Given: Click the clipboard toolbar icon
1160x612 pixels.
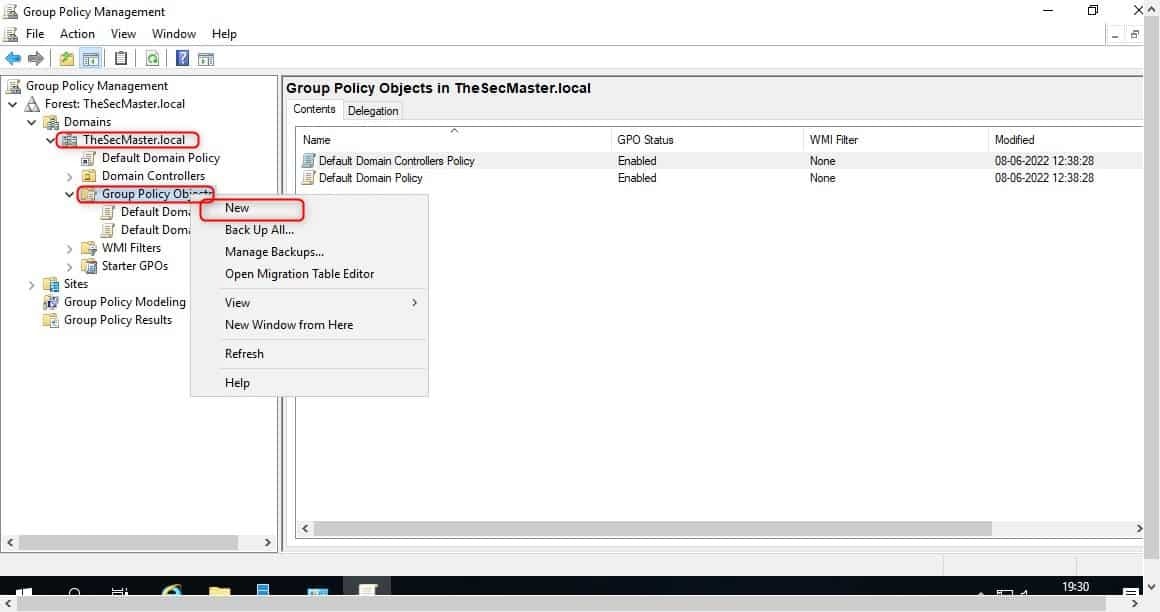Looking at the screenshot, I should 121,58.
